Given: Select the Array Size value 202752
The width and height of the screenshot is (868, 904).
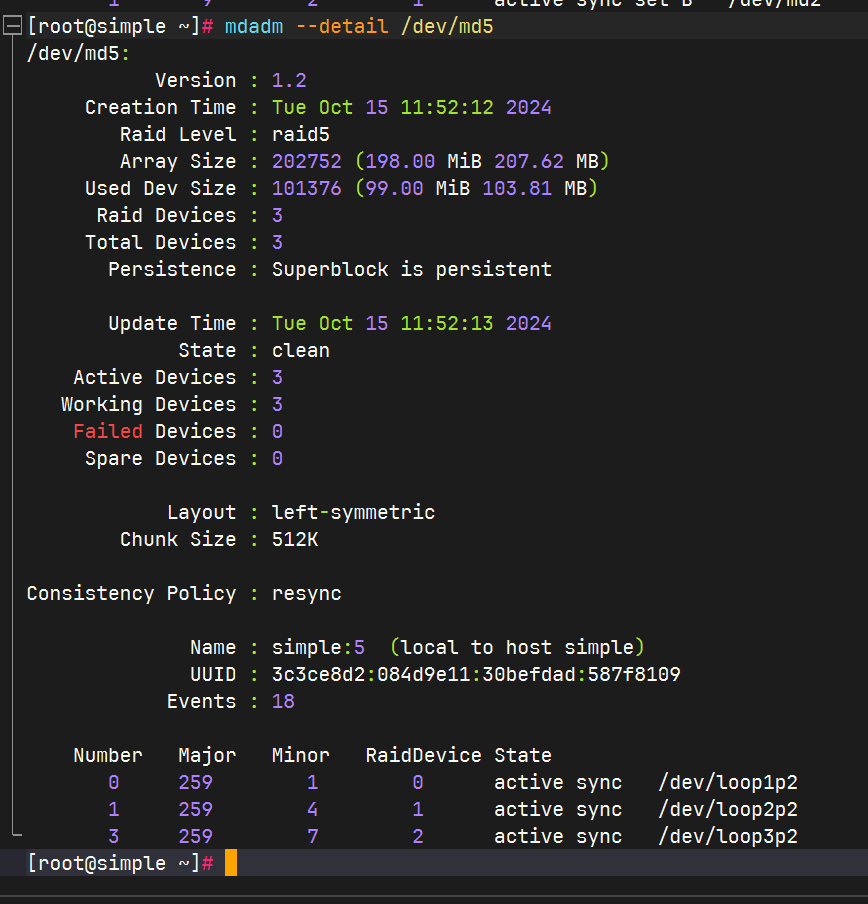Looking at the screenshot, I should (x=306, y=160).
